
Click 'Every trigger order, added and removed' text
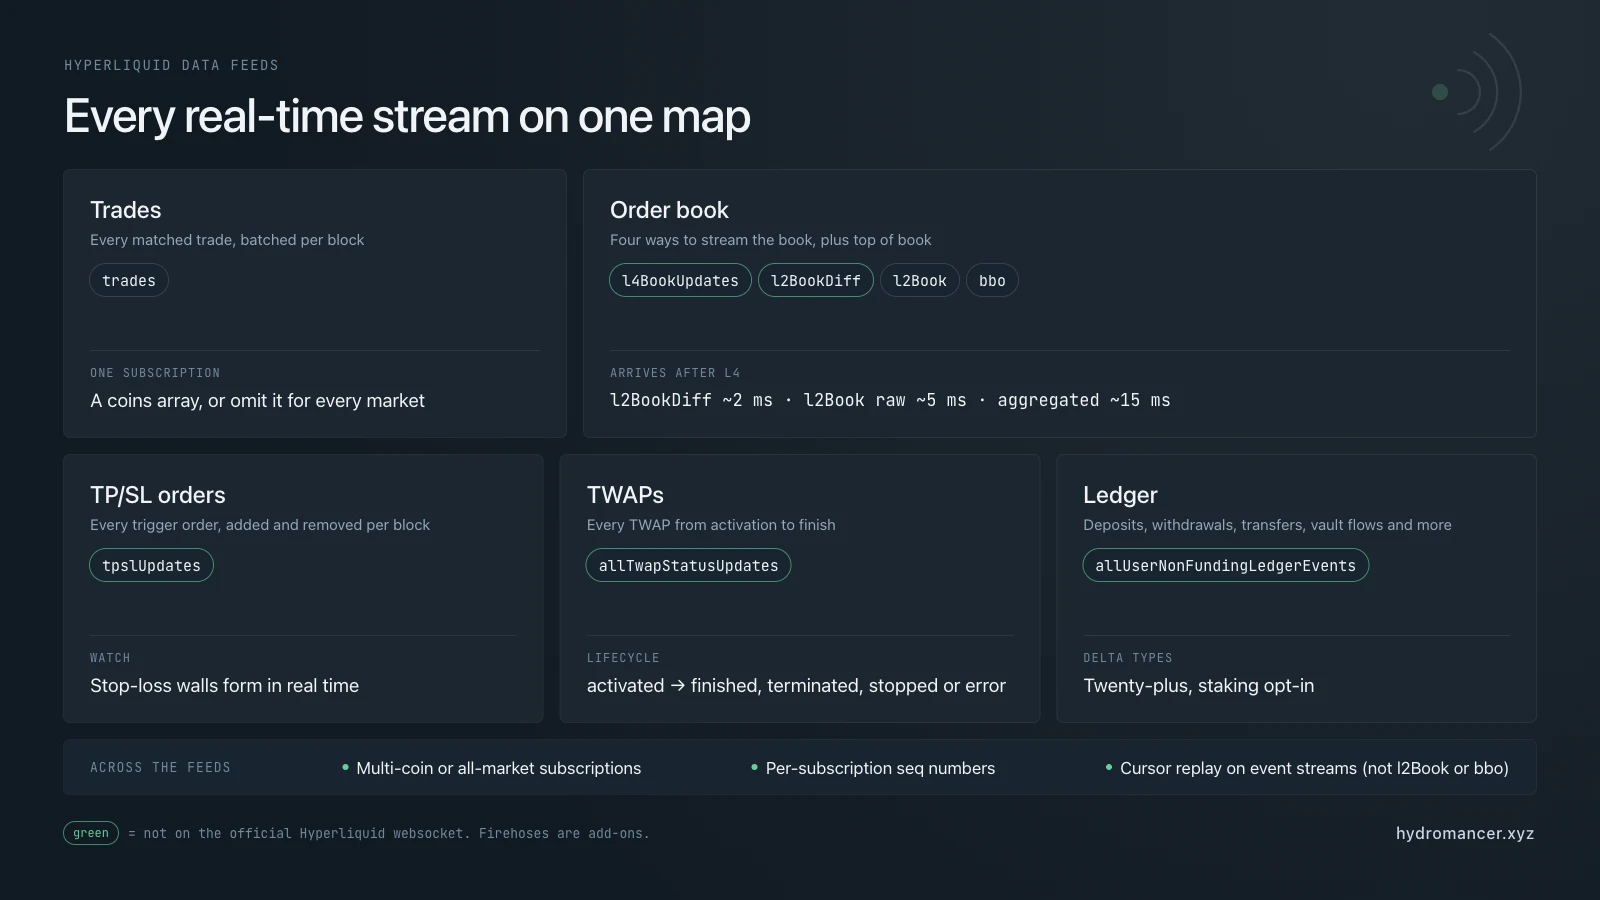260,525
